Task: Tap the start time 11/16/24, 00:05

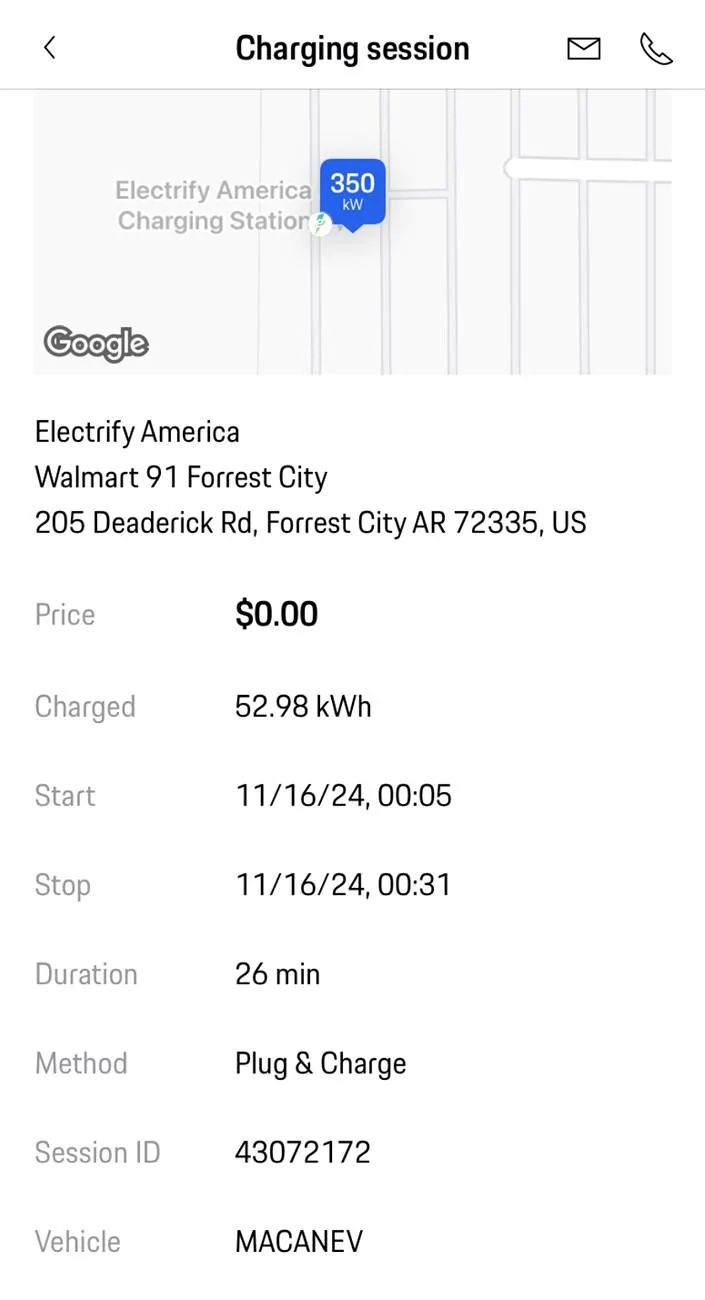Action: [343, 796]
